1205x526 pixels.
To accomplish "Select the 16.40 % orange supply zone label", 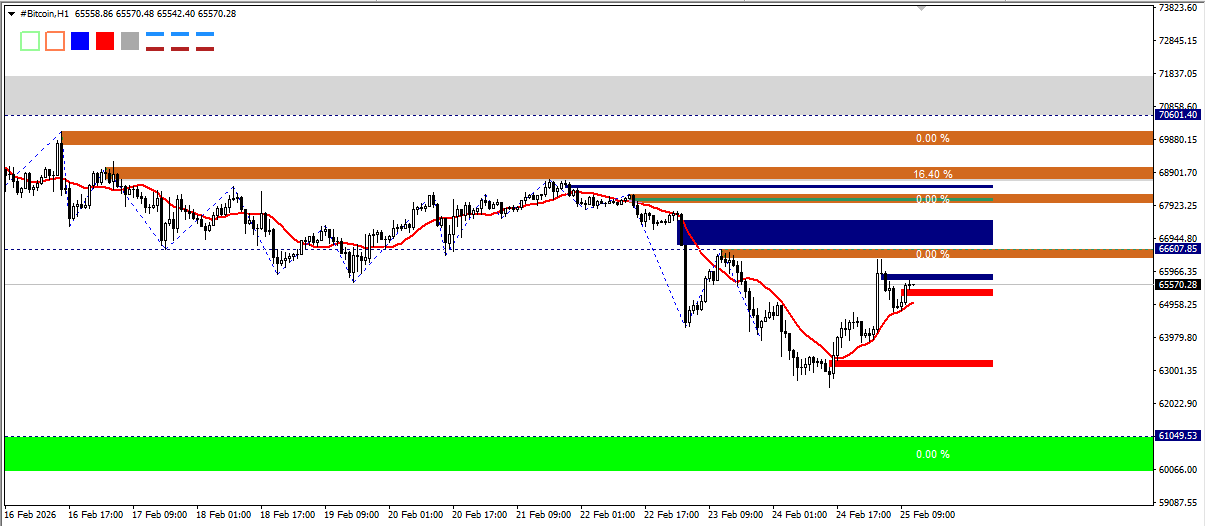I will (x=932, y=174).
